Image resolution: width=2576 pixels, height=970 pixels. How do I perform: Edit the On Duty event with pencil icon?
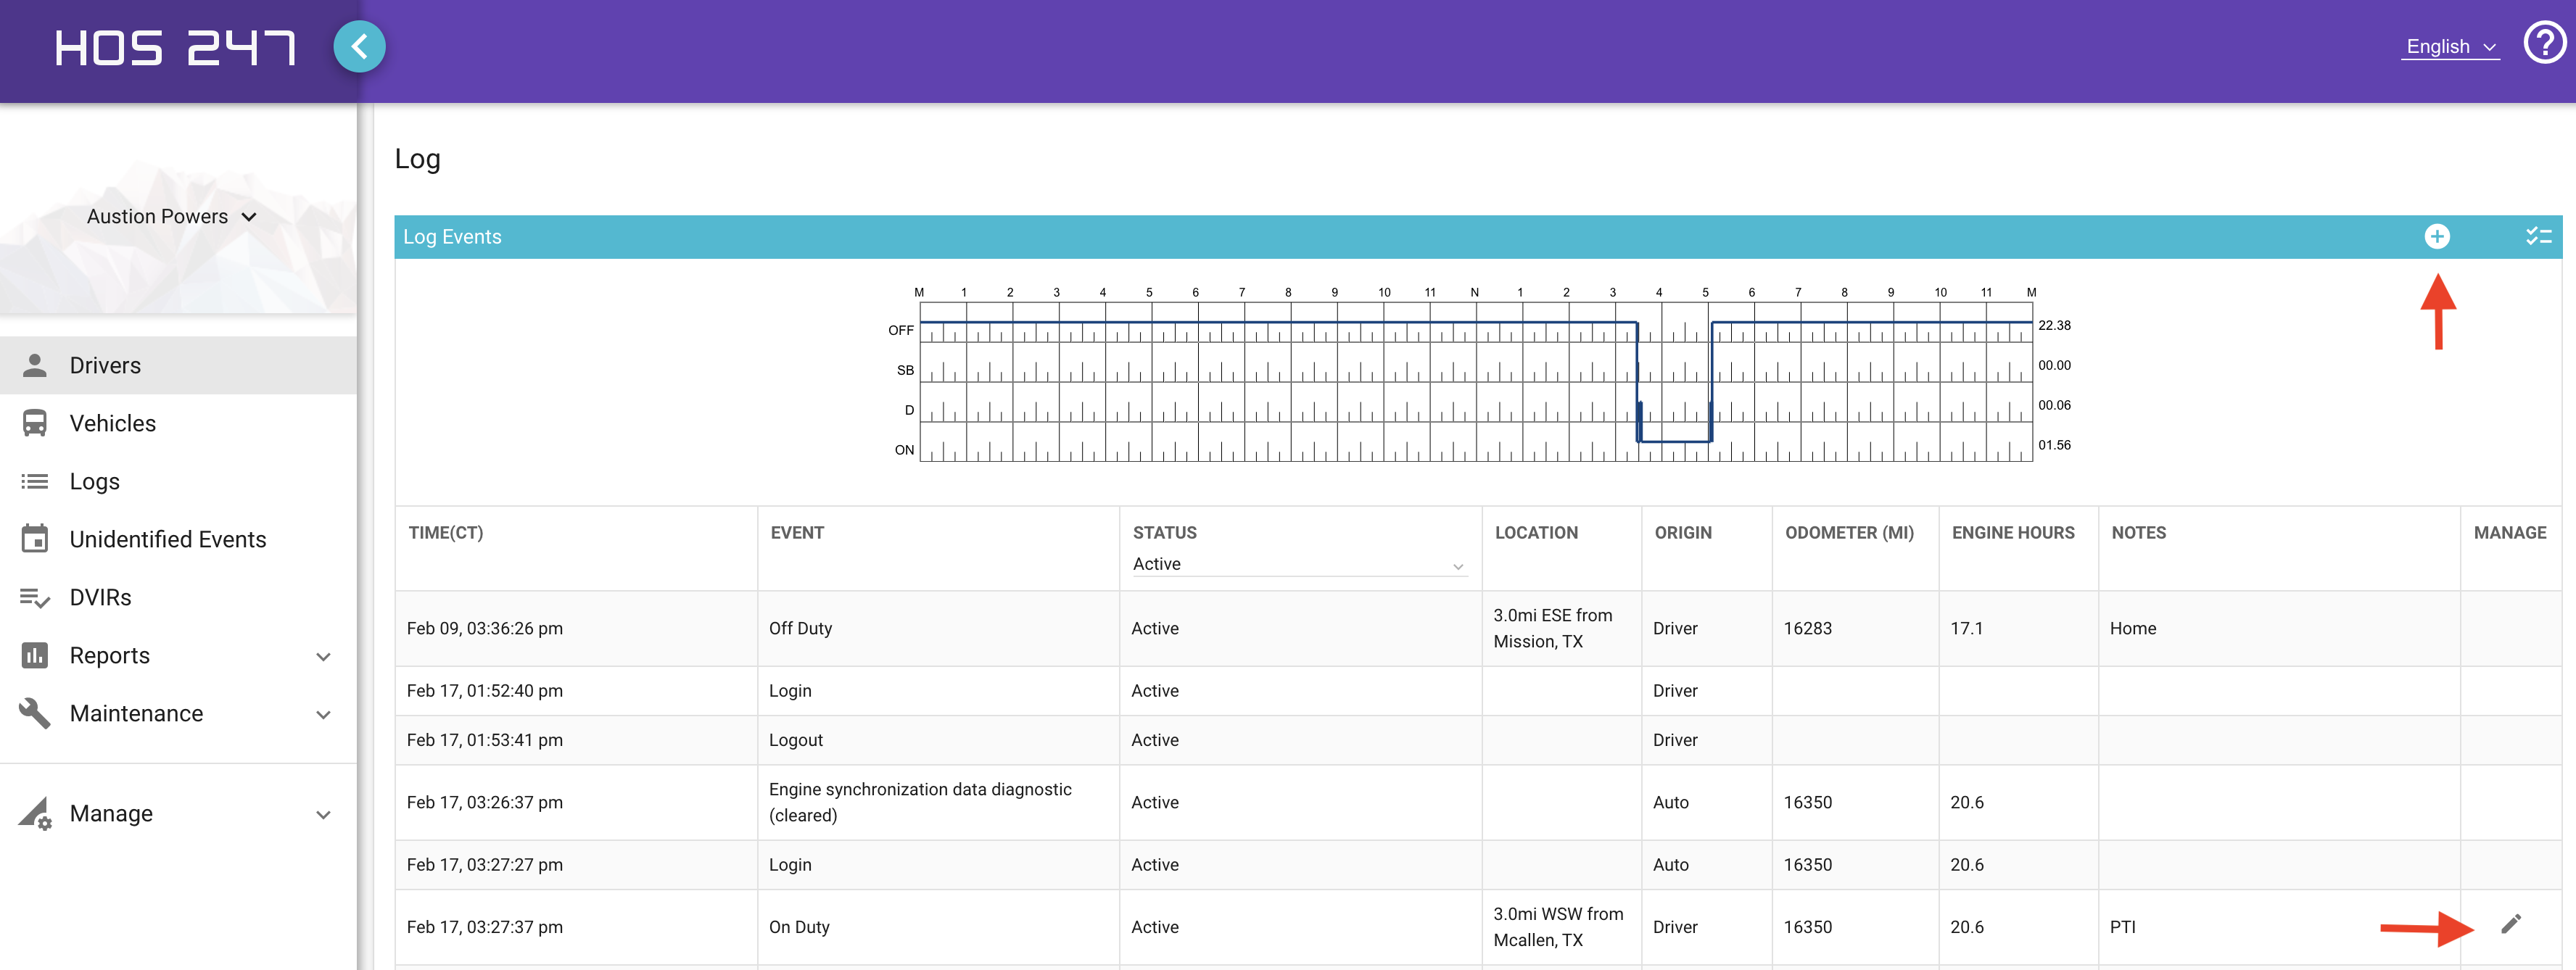point(2511,924)
